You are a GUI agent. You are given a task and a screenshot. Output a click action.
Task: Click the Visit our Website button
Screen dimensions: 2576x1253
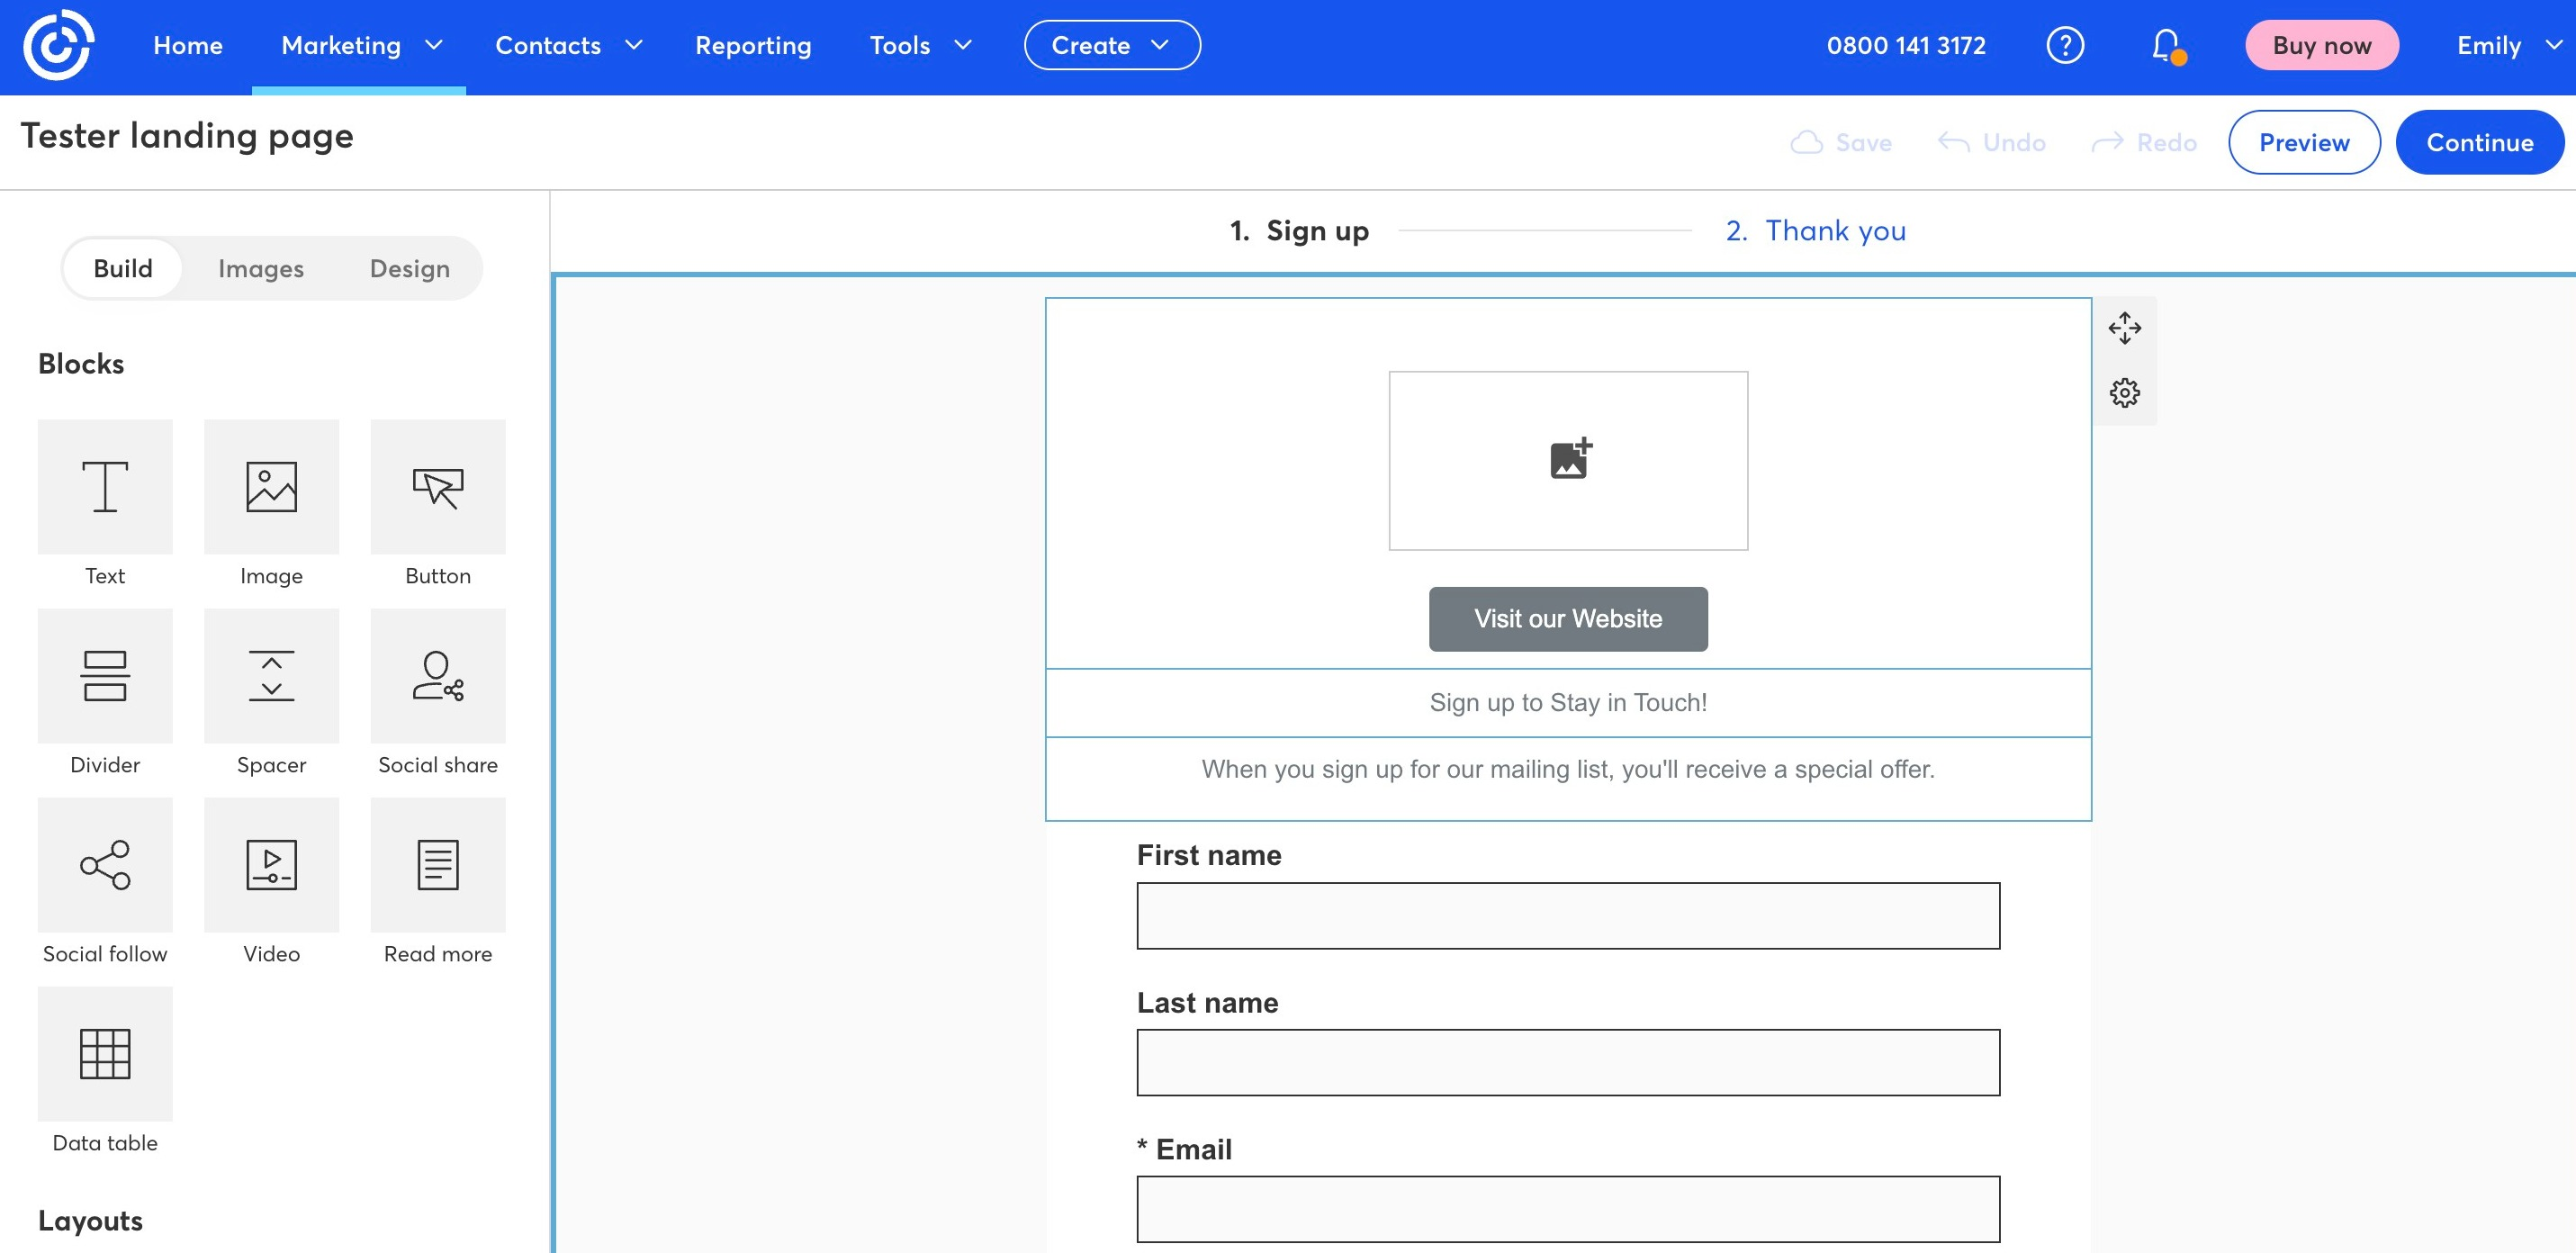tap(1567, 618)
